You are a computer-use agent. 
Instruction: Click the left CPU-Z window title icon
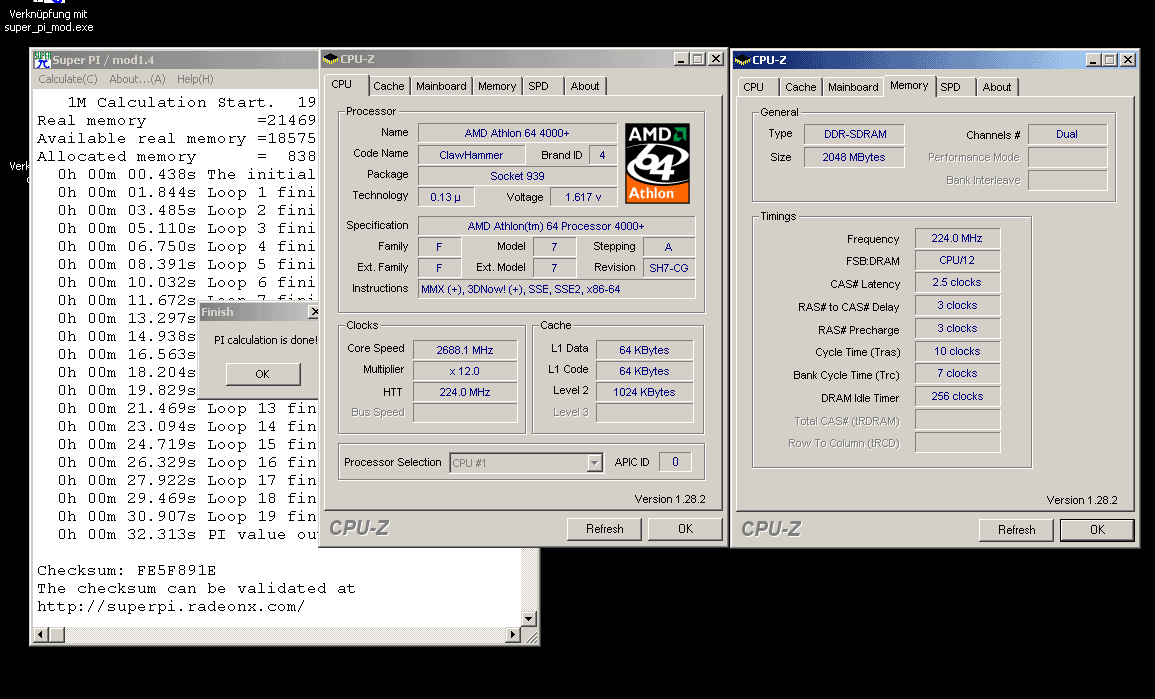coord(331,59)
